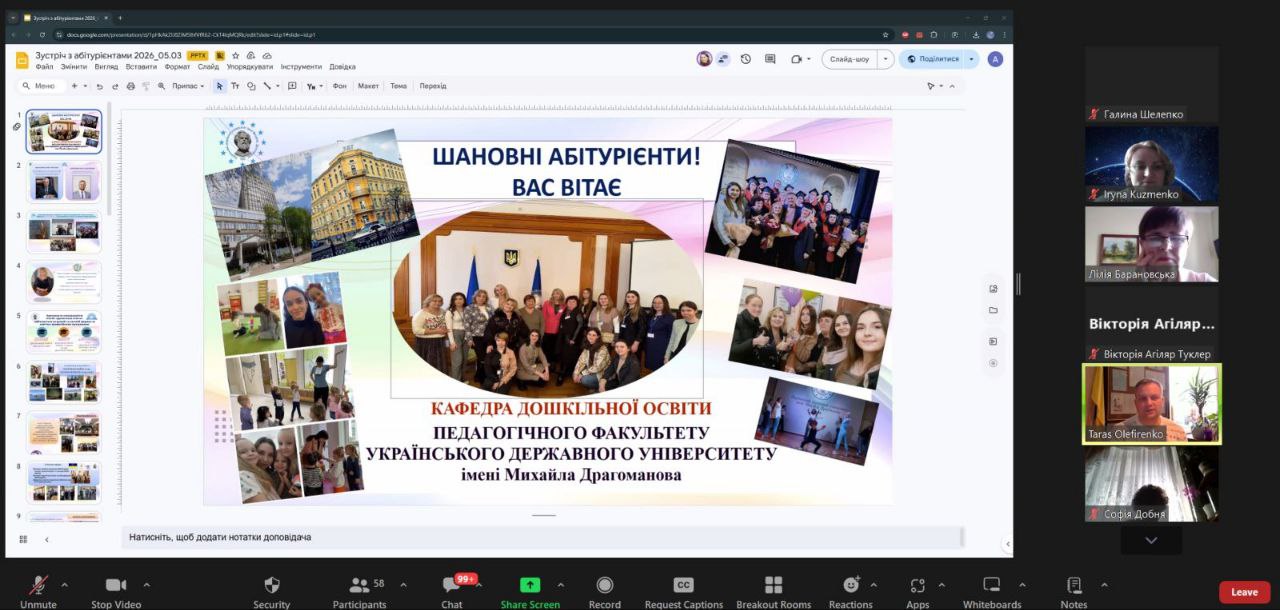Choose the shape insert tool
1280x610 pixels.
pos(251,86)
